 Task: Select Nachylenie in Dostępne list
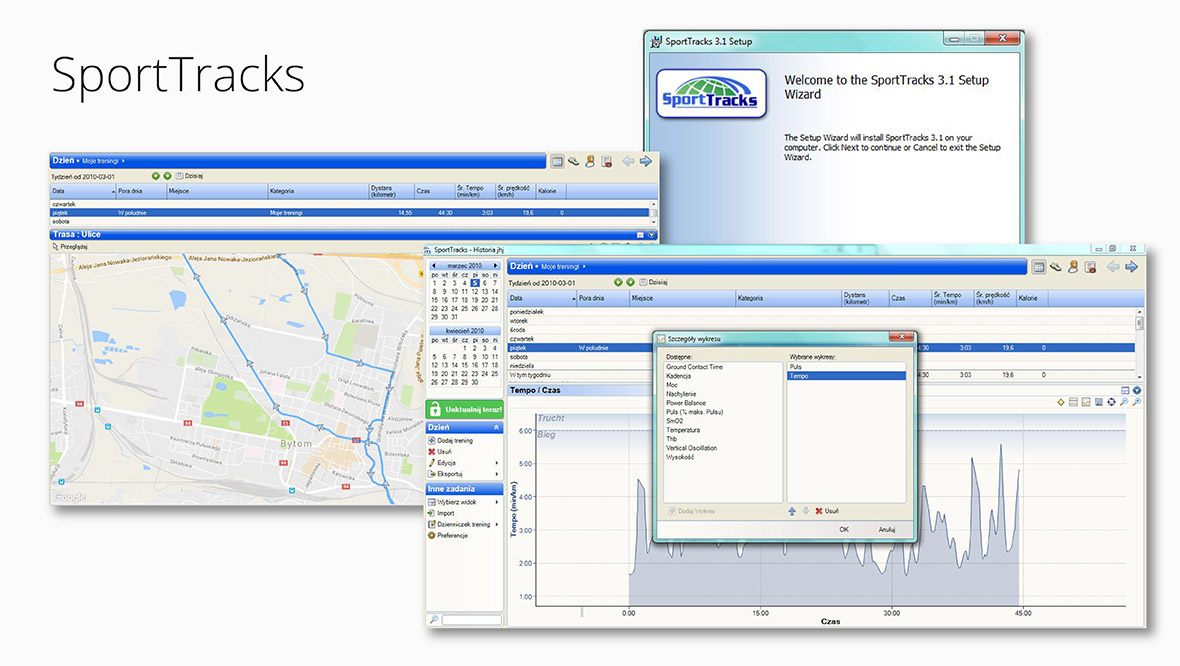[x=681, y=394]
